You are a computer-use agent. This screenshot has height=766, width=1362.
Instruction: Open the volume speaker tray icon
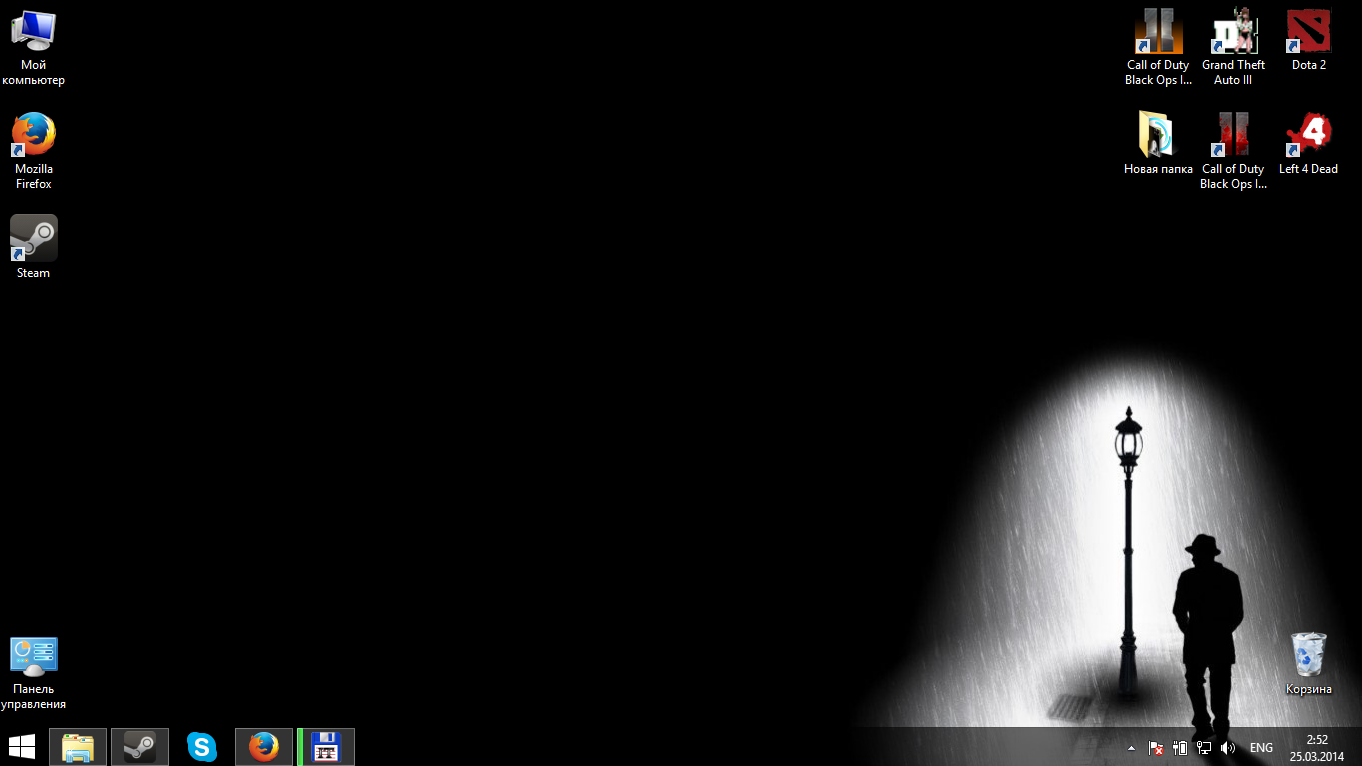[x=1228, y=748]
